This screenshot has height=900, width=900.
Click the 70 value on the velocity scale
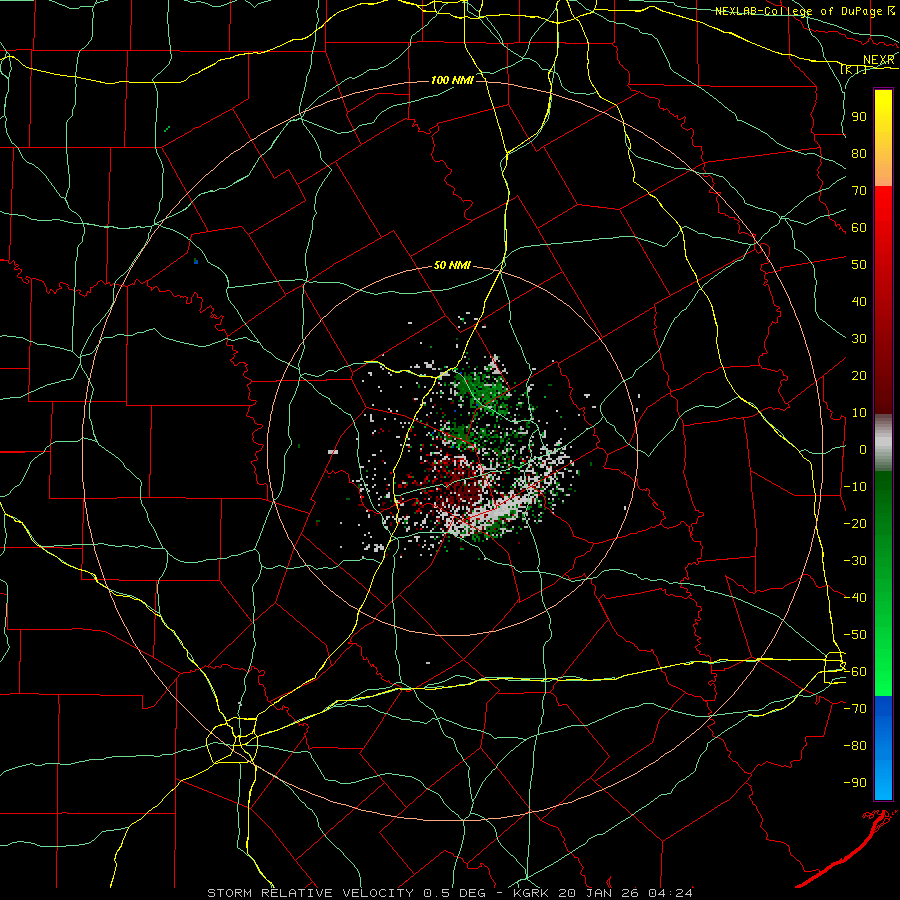859,191
